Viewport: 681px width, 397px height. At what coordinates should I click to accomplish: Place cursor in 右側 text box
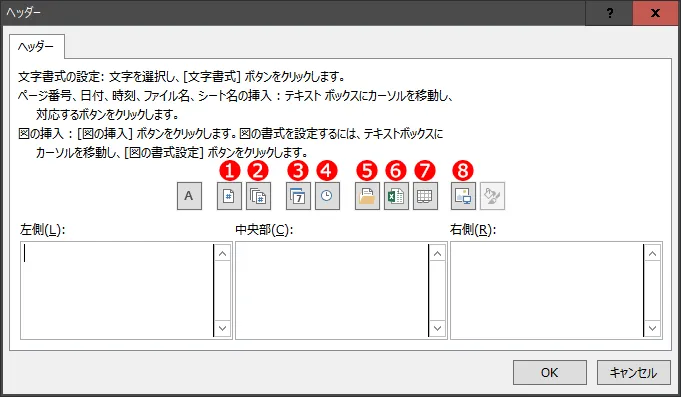(547, 291)
